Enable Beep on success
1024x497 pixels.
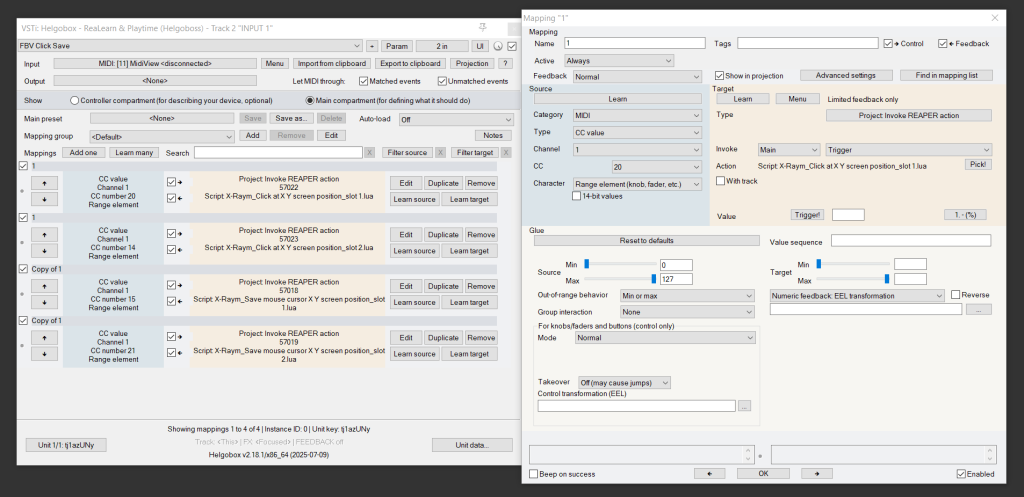534,474
